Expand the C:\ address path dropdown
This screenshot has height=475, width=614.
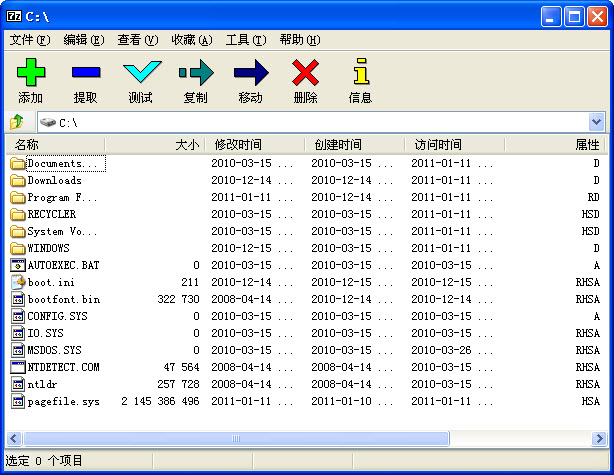(596, 122)
